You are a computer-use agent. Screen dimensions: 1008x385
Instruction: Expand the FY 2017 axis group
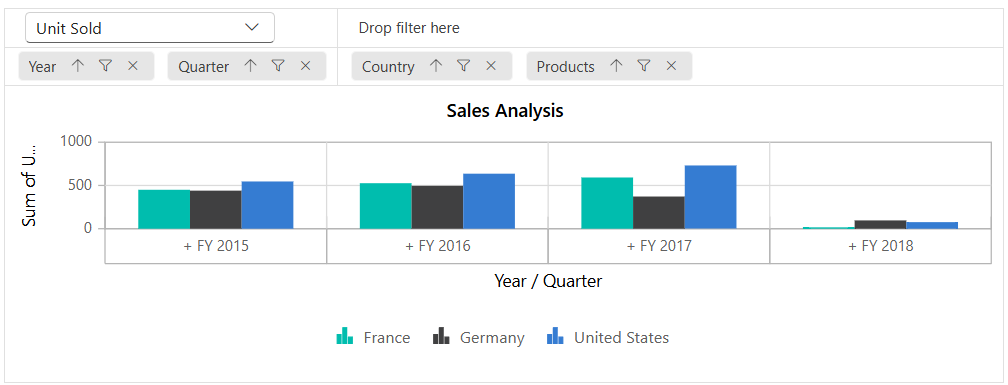tap(659, 246)
